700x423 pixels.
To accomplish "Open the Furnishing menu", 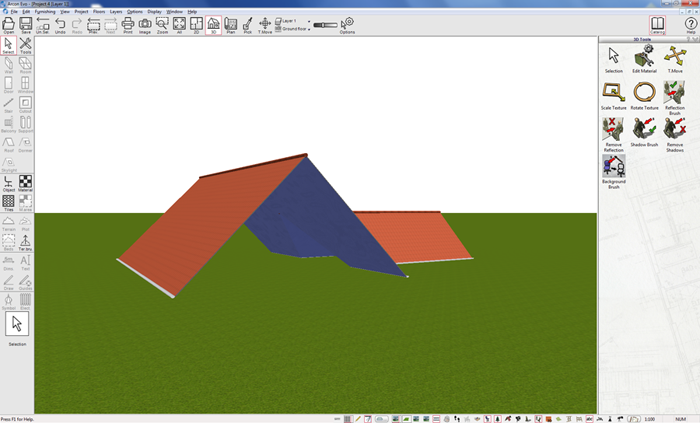I will pos(45,12).
